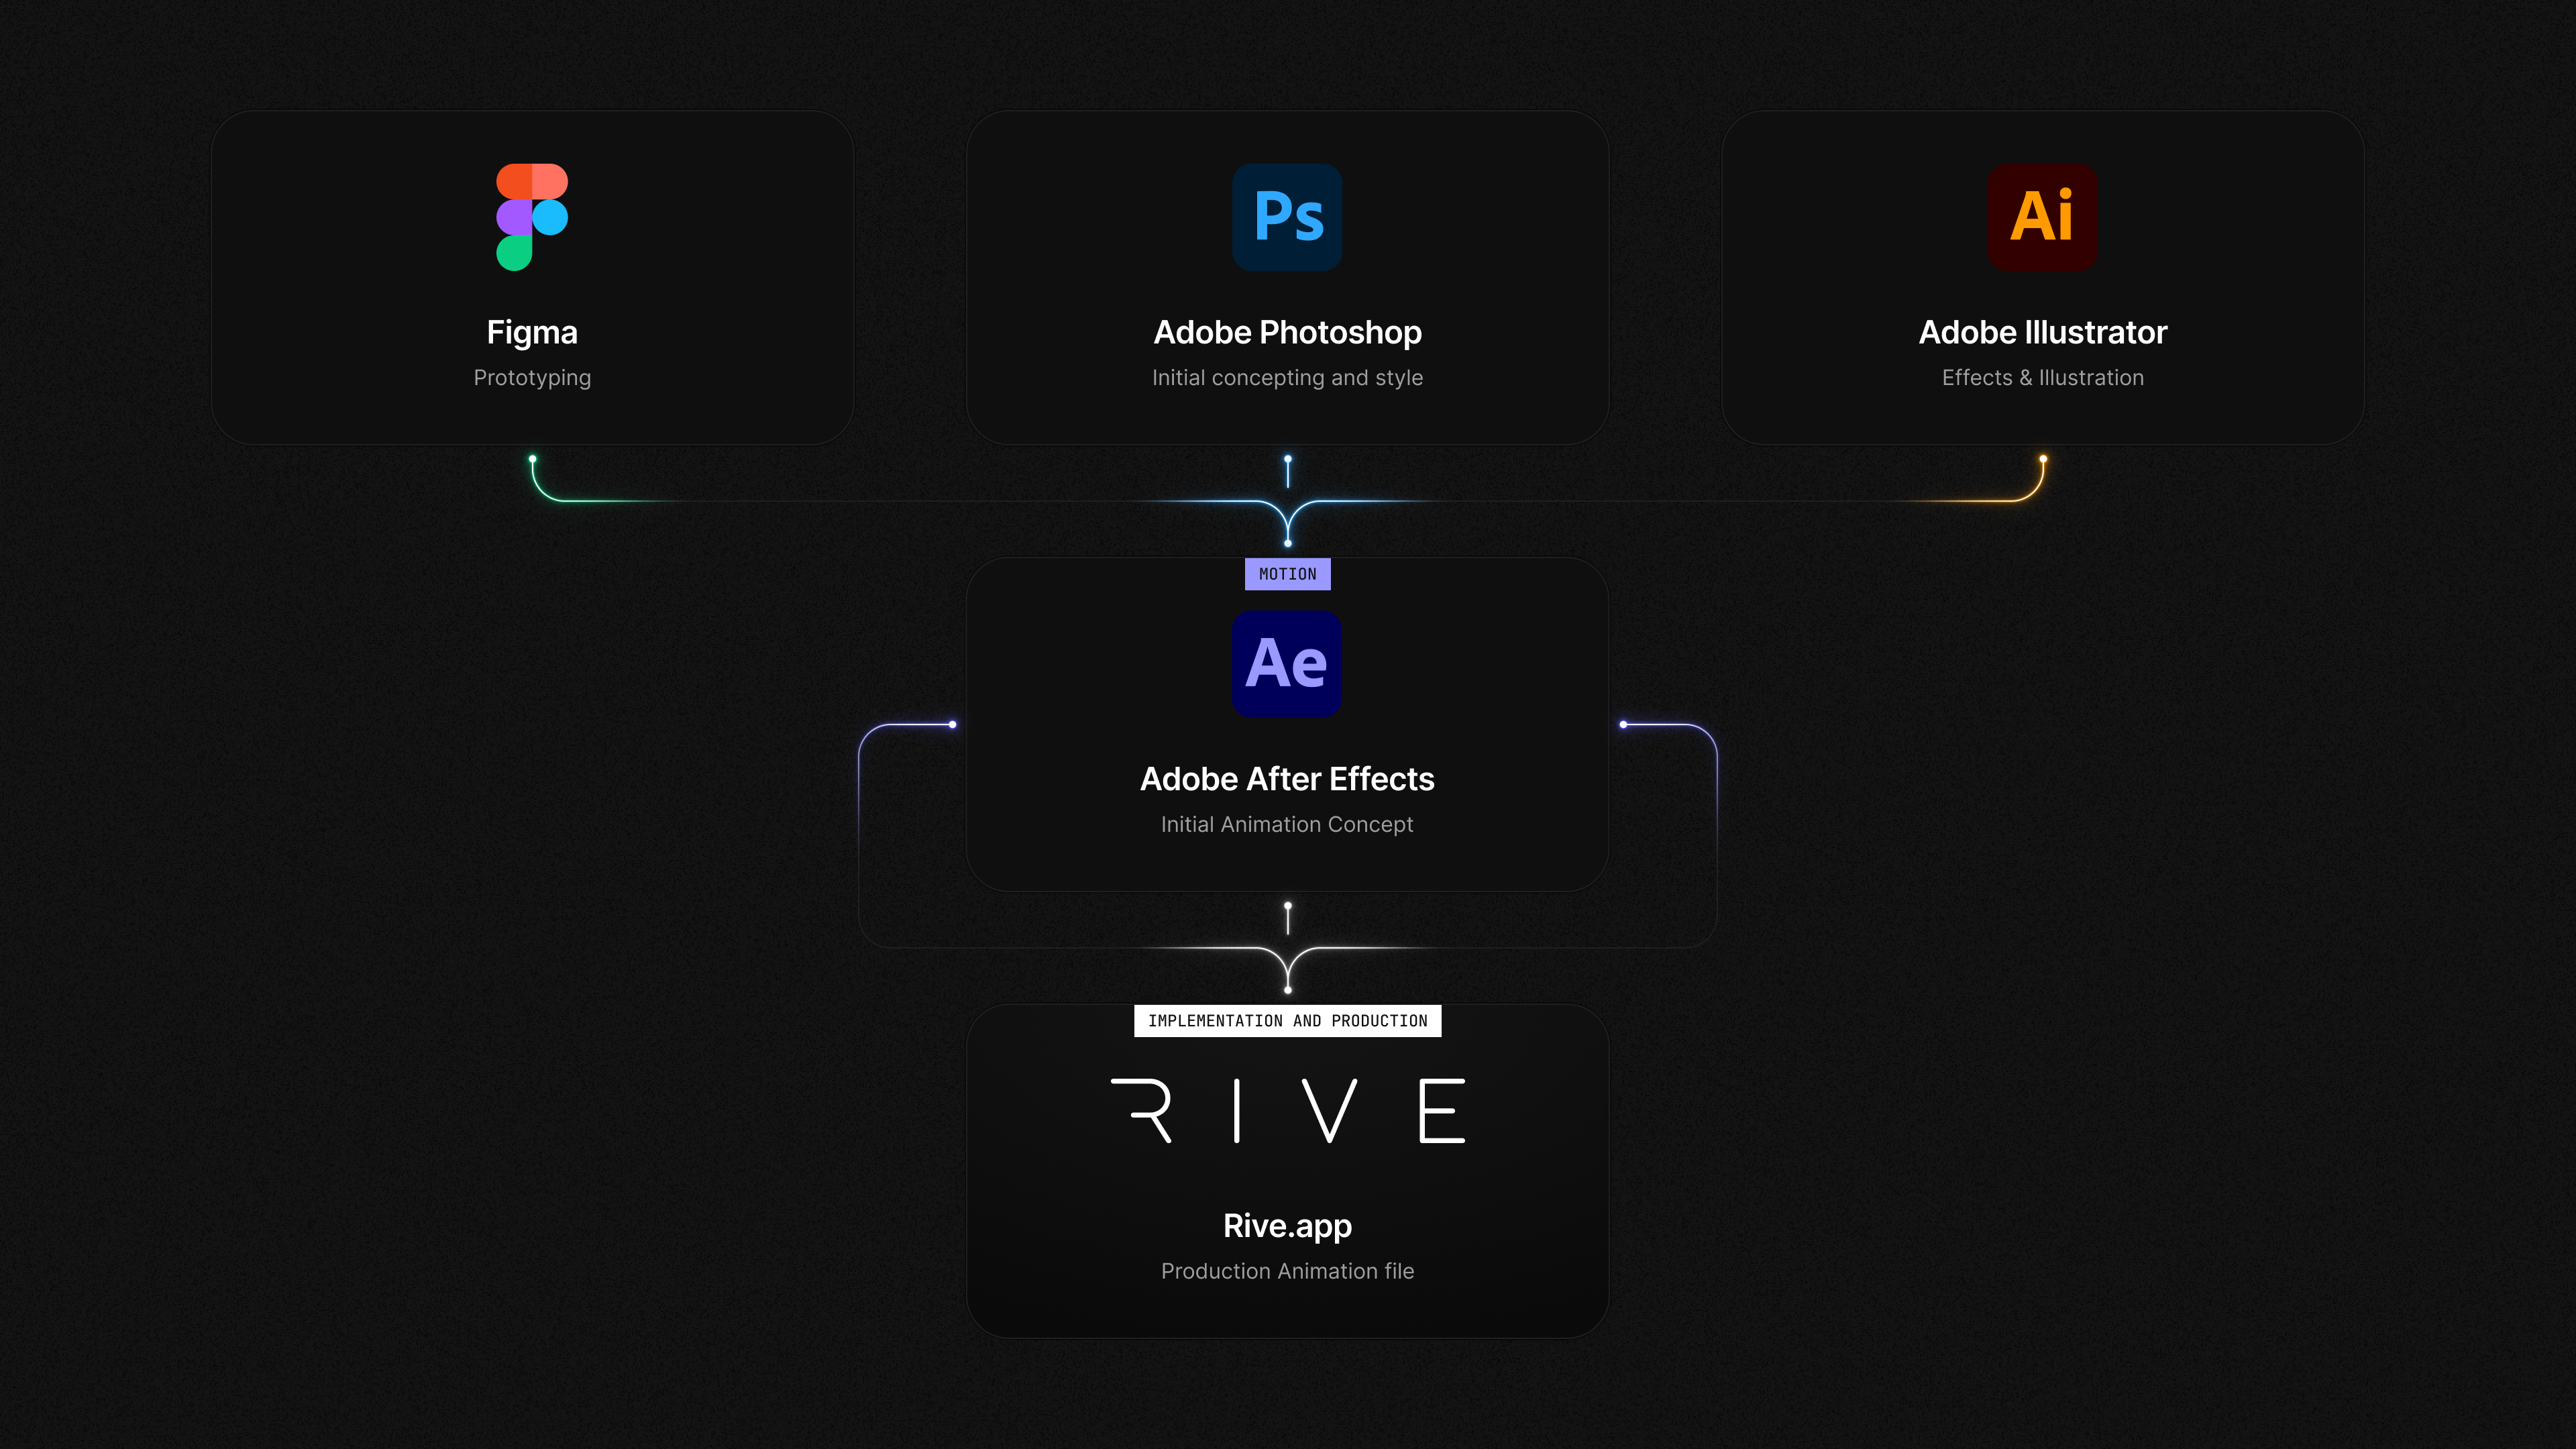Click "Effects & Illustration" subtitle
This screenshot has width=2576, height=1449.
2043,378
